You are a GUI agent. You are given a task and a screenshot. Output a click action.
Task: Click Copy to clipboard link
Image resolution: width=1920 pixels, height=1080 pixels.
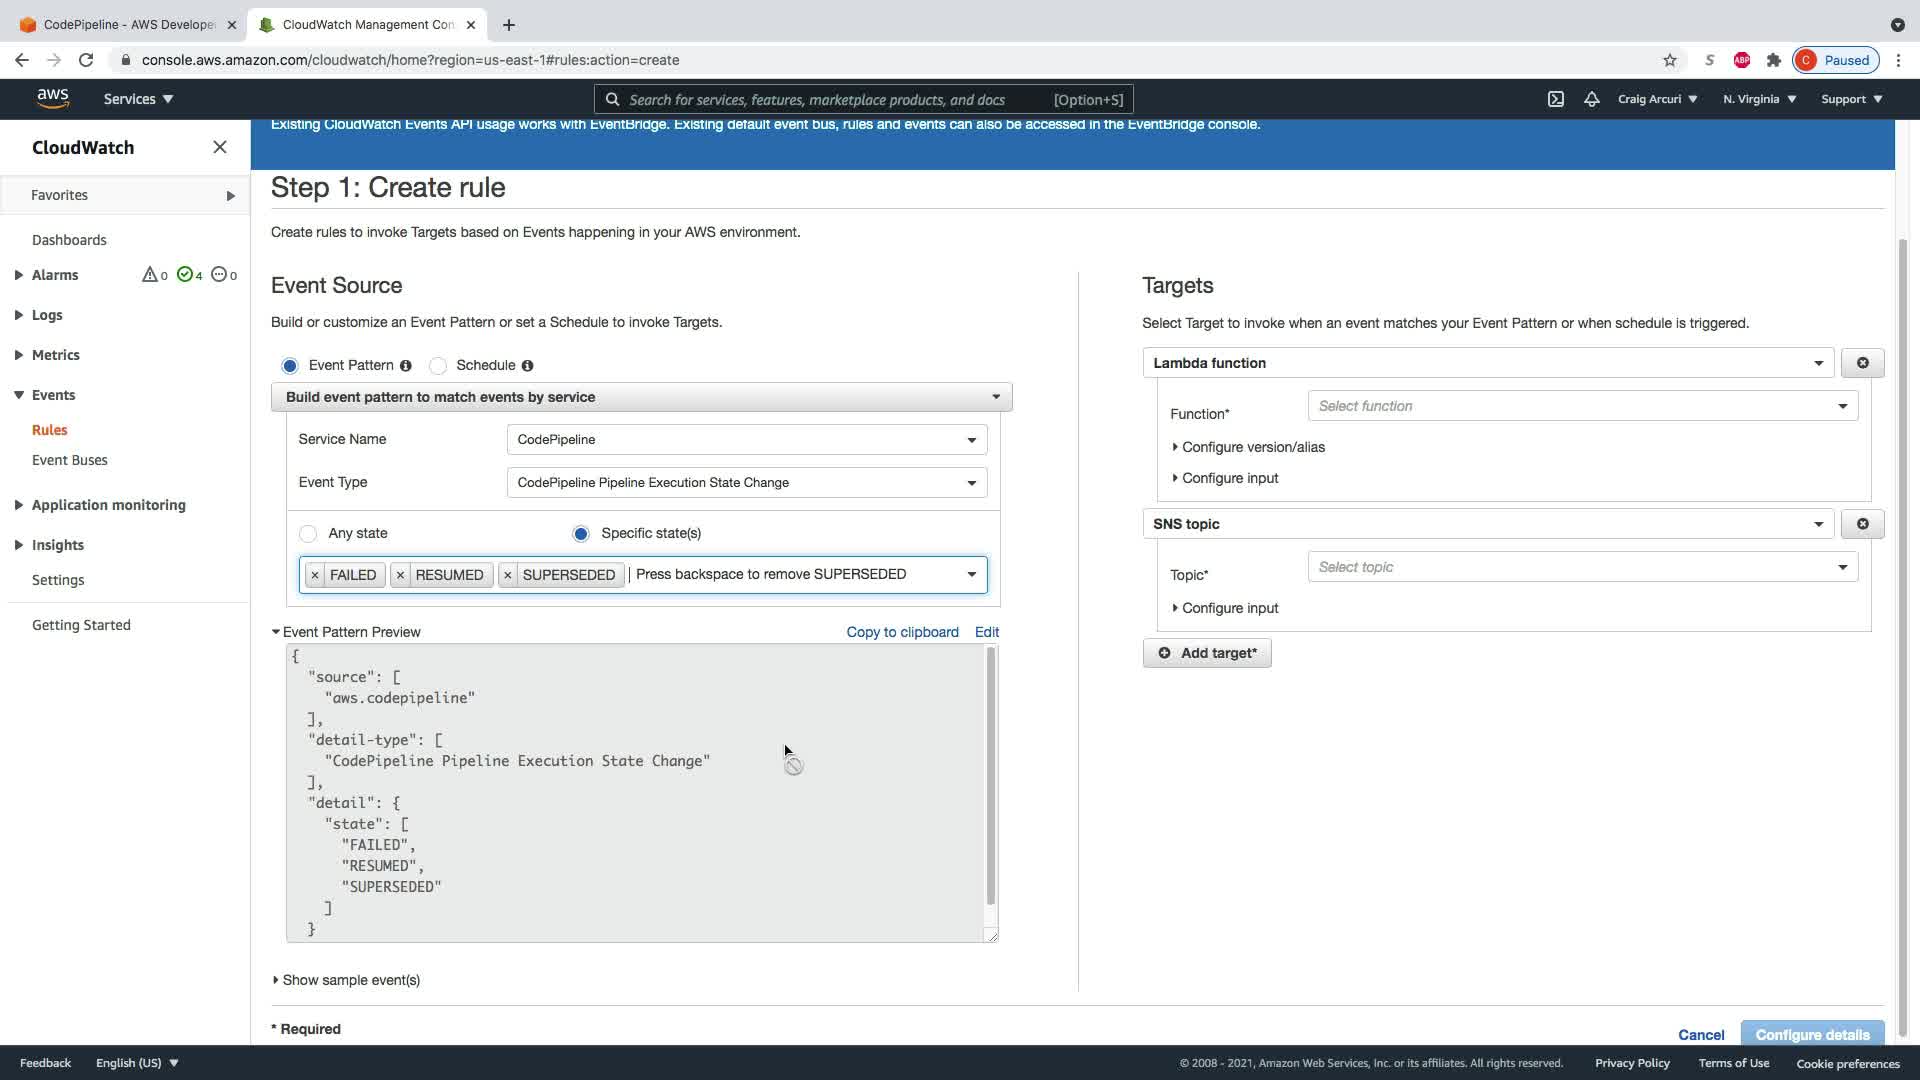(x=902, y=632)
